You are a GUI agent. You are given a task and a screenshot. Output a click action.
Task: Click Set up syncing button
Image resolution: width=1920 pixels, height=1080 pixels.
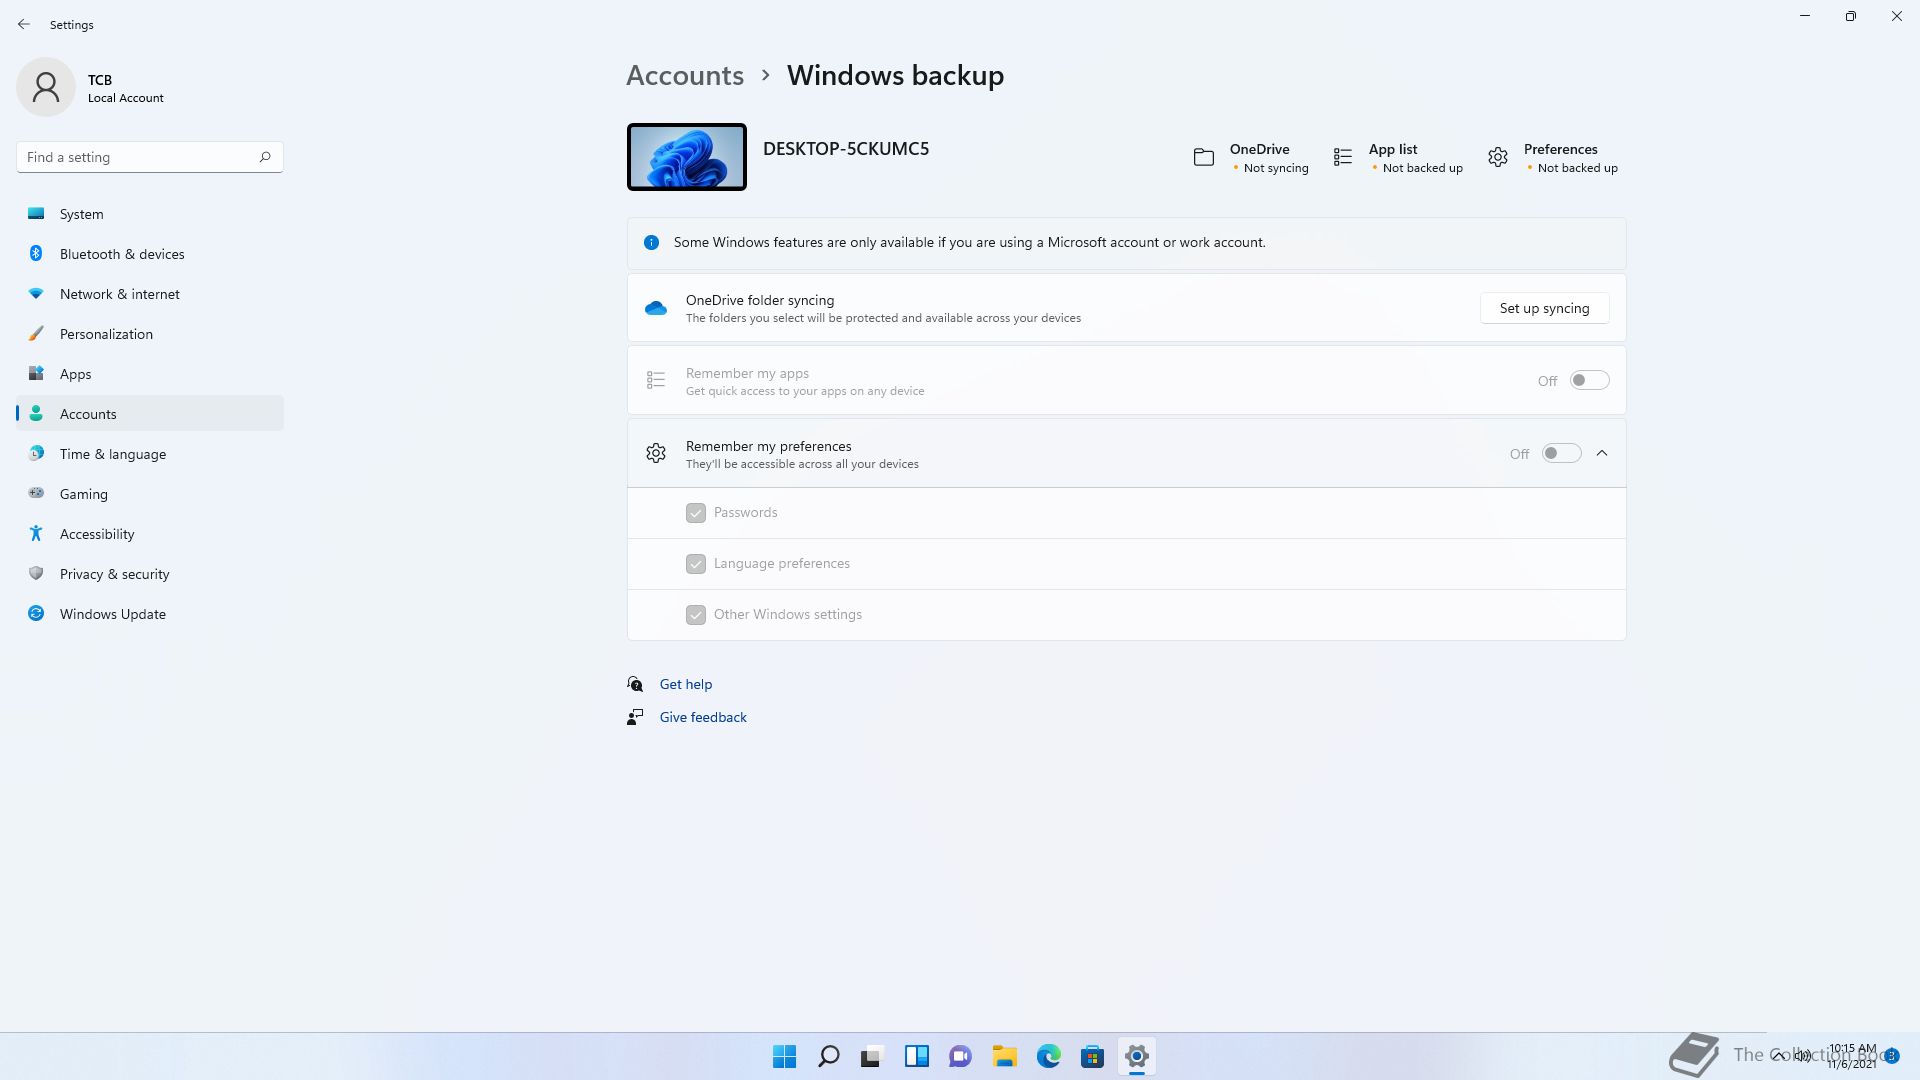click(x=1544, y=308)
